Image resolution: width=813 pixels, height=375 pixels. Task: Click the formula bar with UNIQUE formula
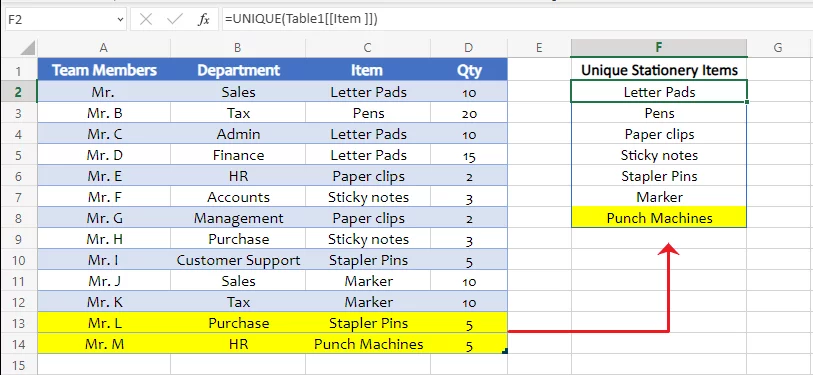(516, 20)
